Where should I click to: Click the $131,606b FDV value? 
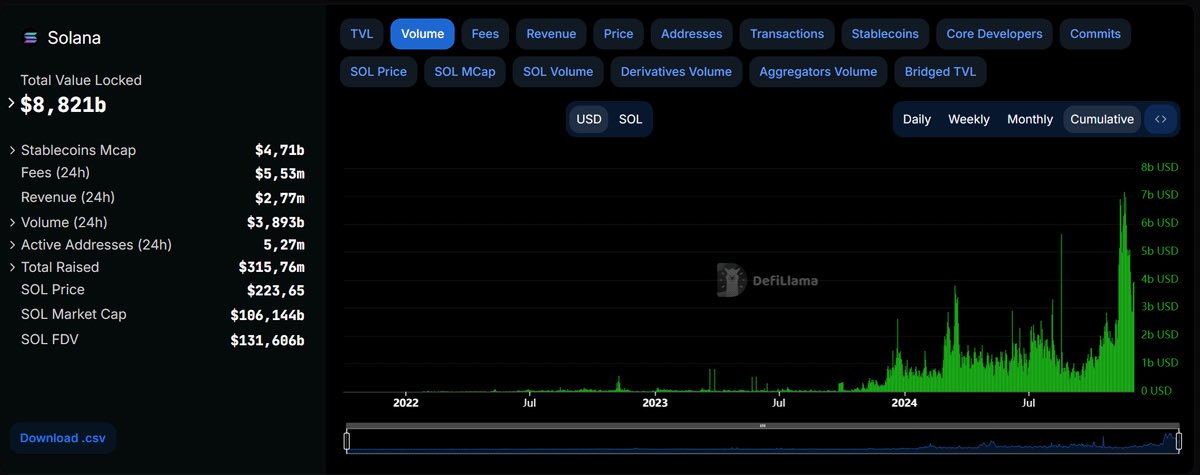pyautogui.click(x=267, y=340)
